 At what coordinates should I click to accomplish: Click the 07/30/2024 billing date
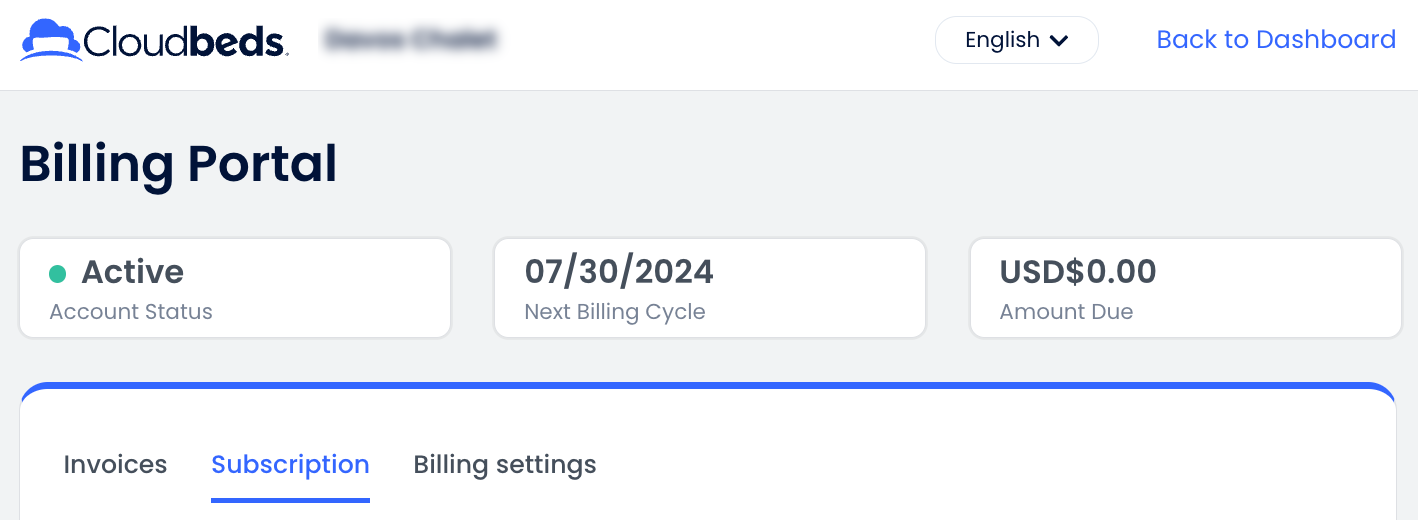coord(619,272)
